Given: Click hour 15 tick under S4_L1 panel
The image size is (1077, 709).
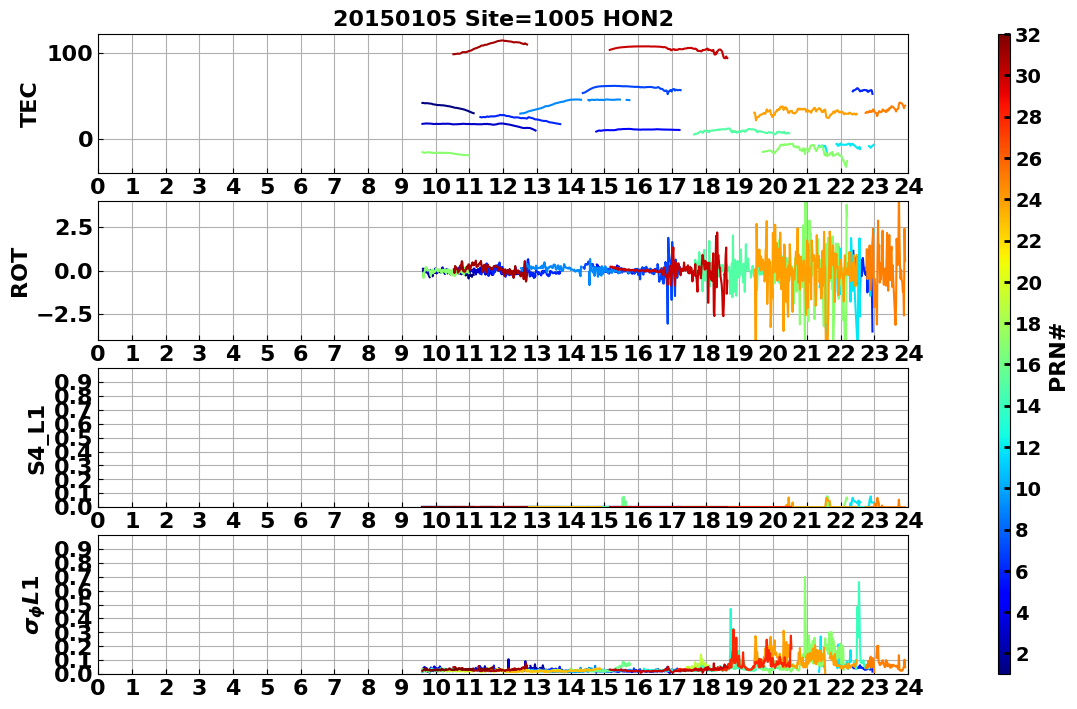Looking at the screenshot, I should [604, 520].
